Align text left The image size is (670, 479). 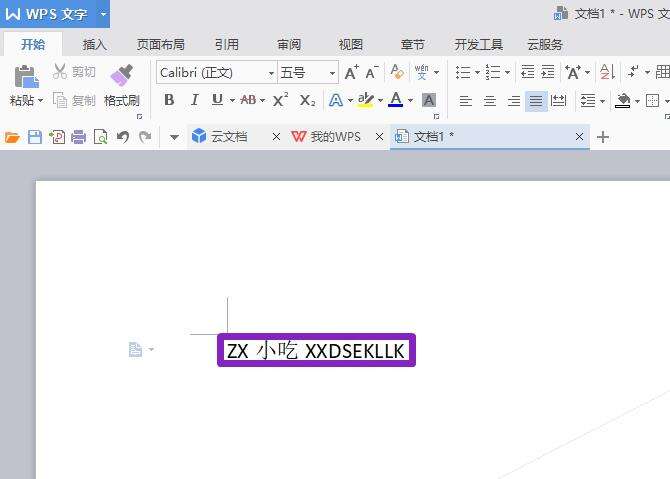point(466,101)
